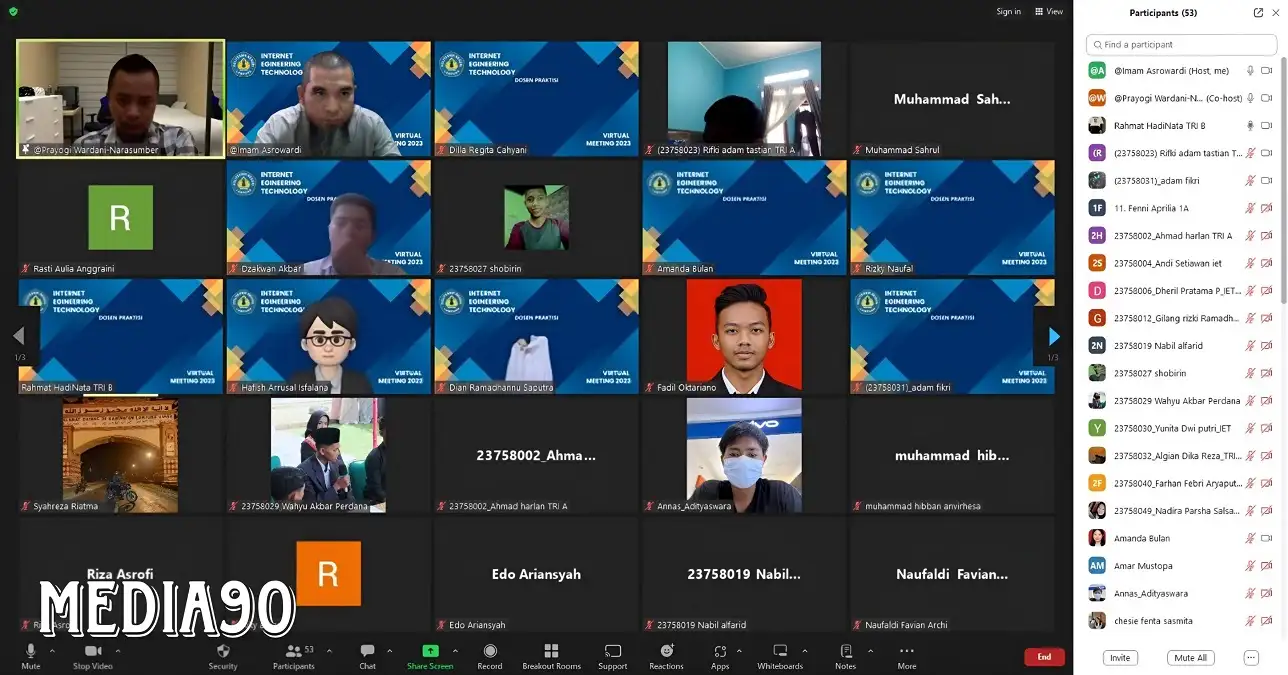Pop out the Participants panel
The width and height of the screenshot is (1288, 675).
1258,13
